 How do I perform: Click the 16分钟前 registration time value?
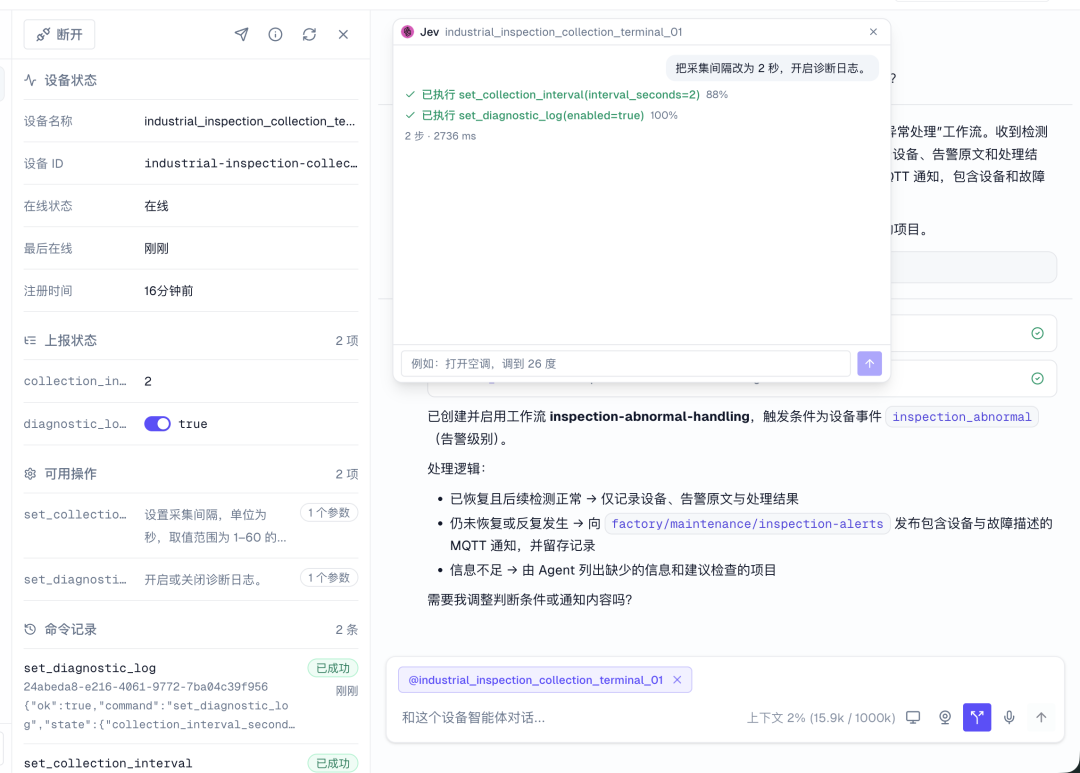coord(169,291)
